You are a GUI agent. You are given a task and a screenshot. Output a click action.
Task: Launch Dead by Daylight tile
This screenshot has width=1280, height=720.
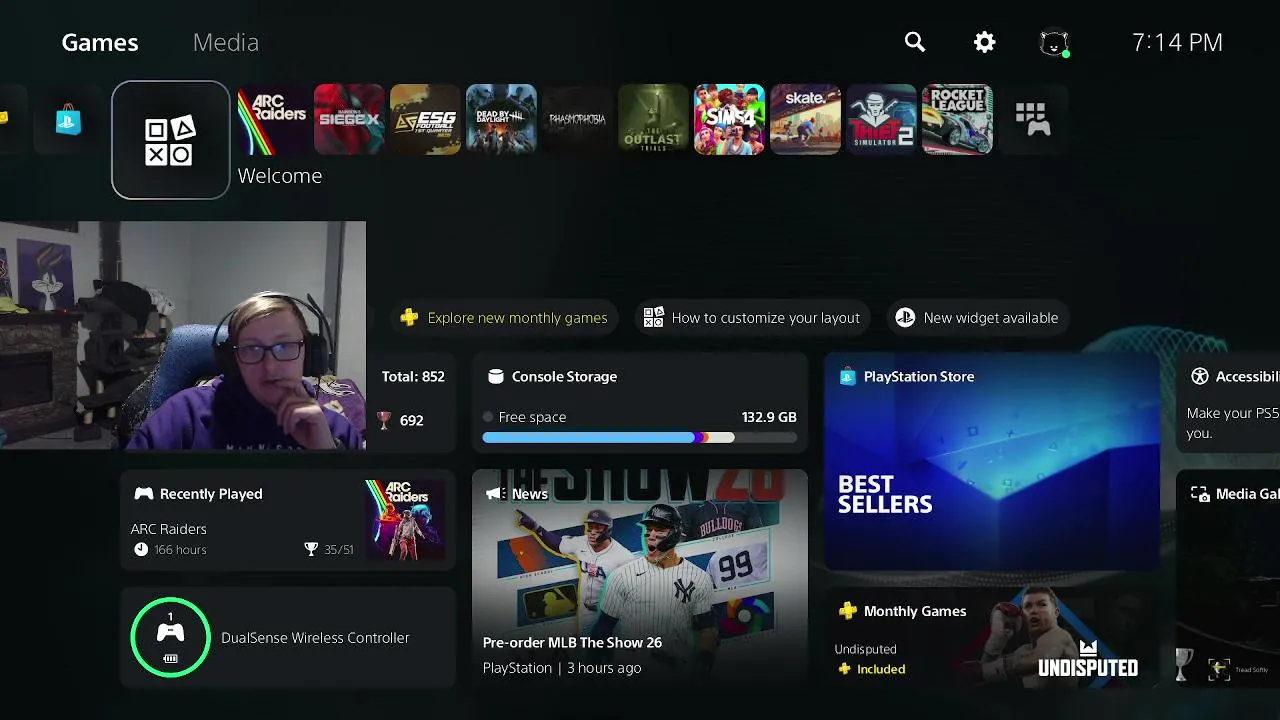pos(501,120)
